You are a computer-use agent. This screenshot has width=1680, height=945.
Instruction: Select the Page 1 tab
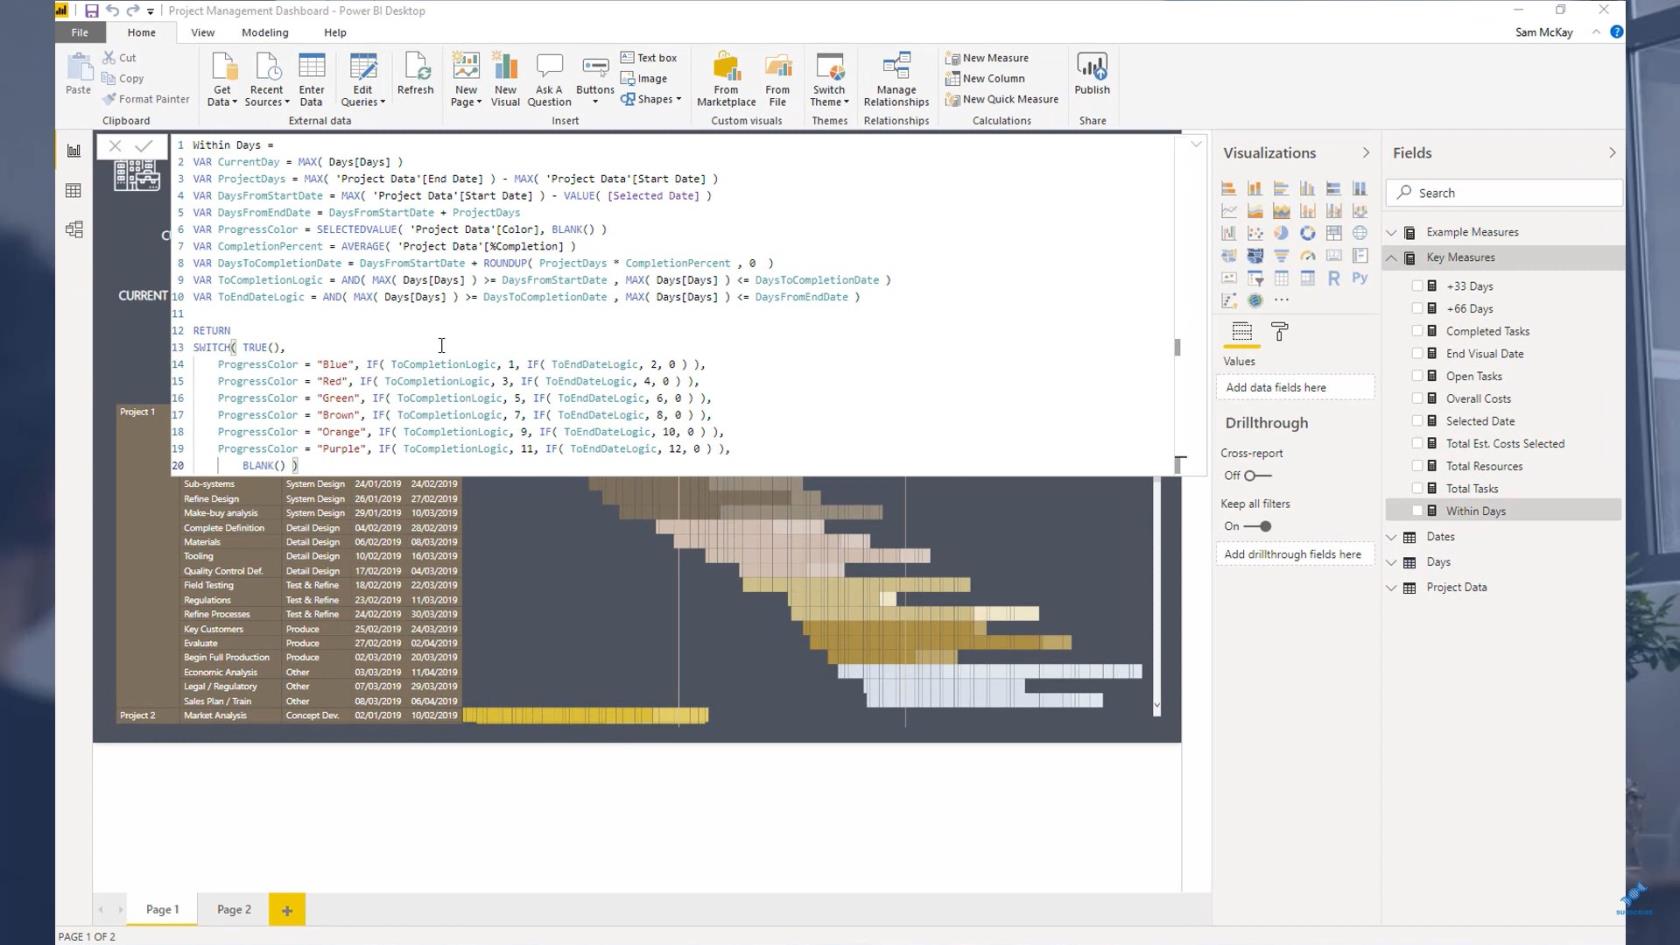pos(162,910)
